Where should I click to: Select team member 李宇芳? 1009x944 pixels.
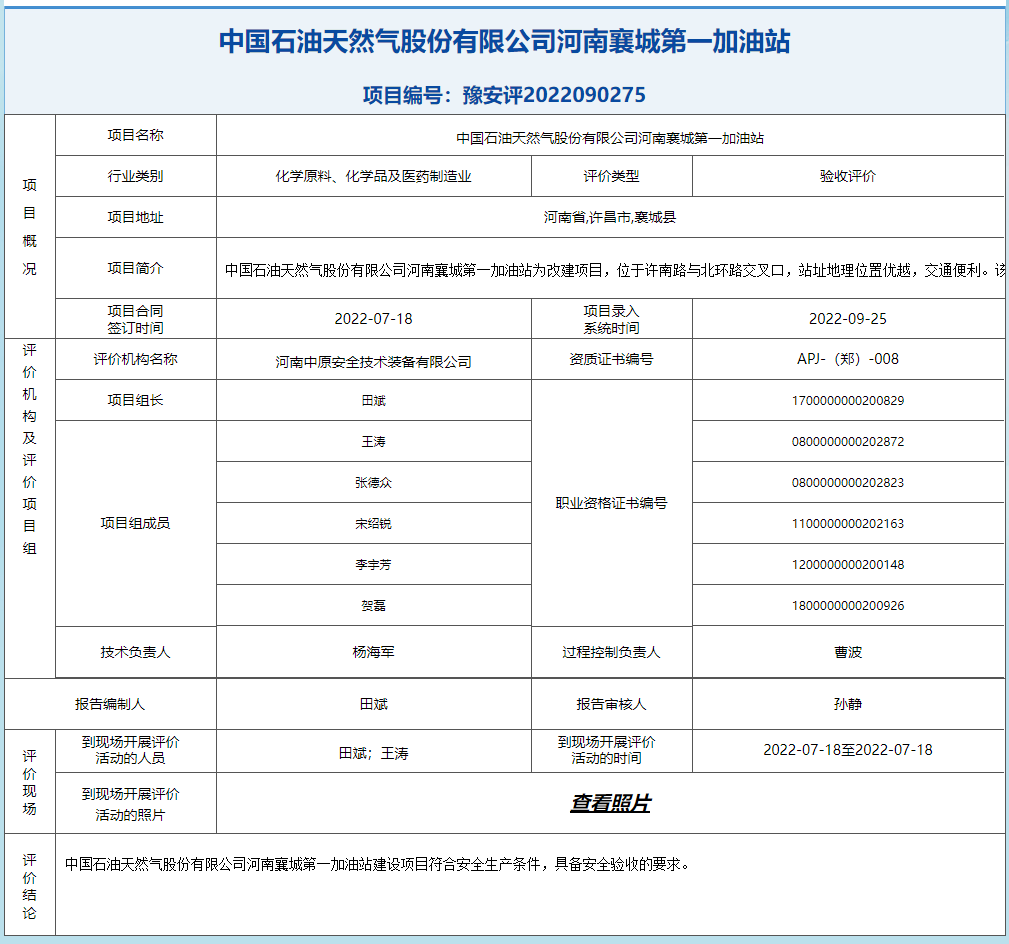pyautogui.click(x=373, y=564)
